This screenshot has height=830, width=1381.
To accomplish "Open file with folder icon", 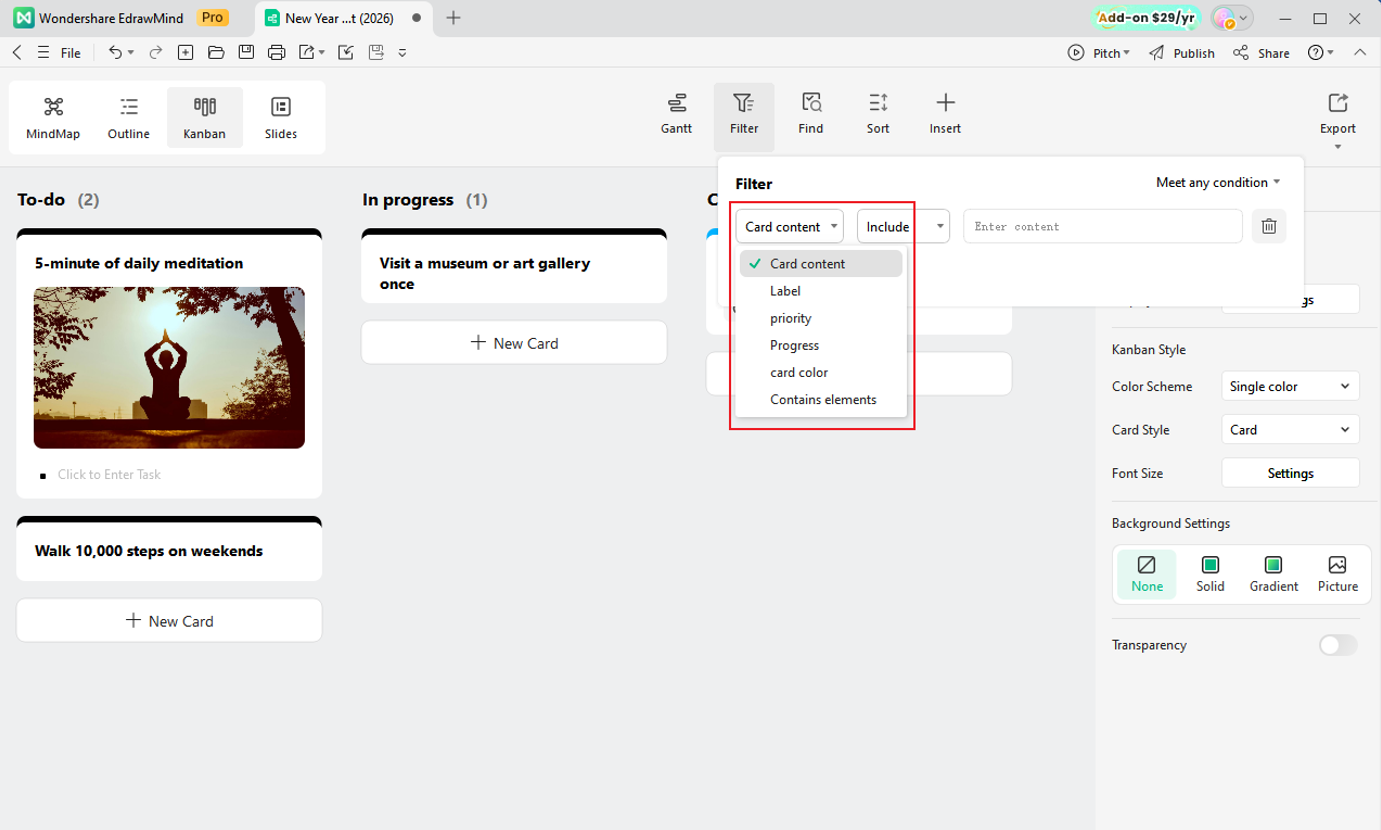I will coord(215,53).
